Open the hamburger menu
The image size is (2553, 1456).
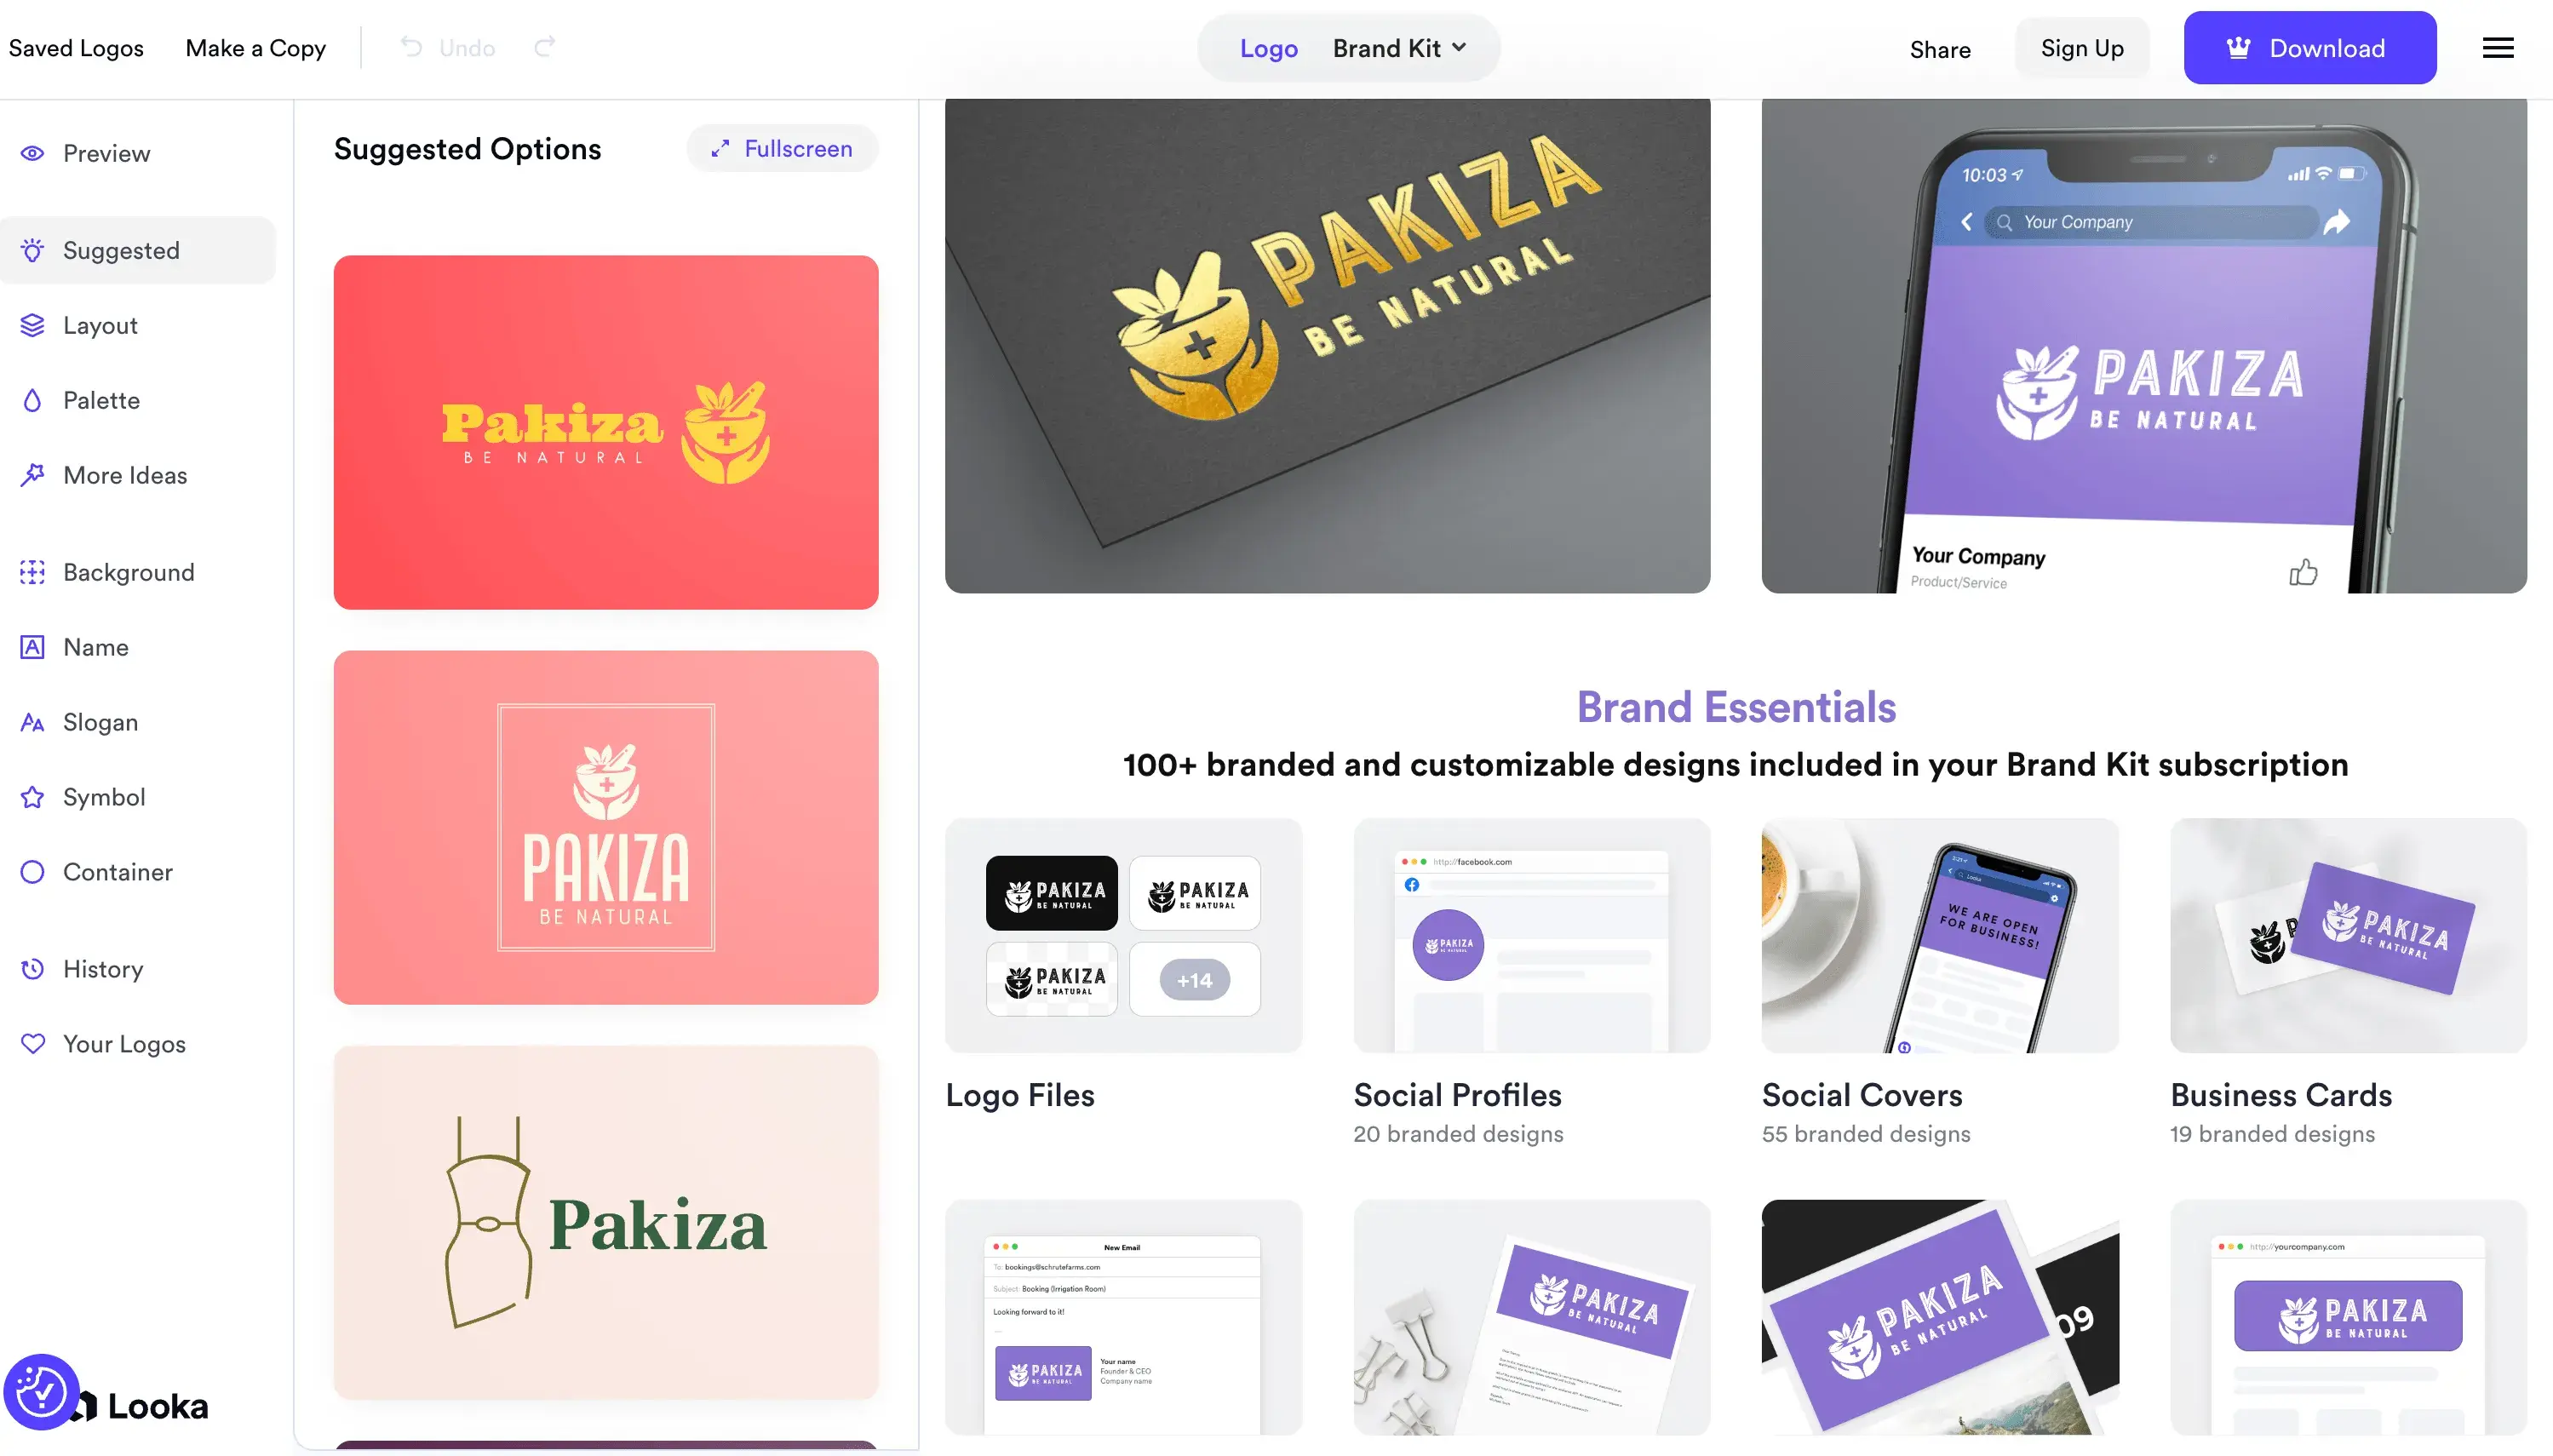point(2497,48)
